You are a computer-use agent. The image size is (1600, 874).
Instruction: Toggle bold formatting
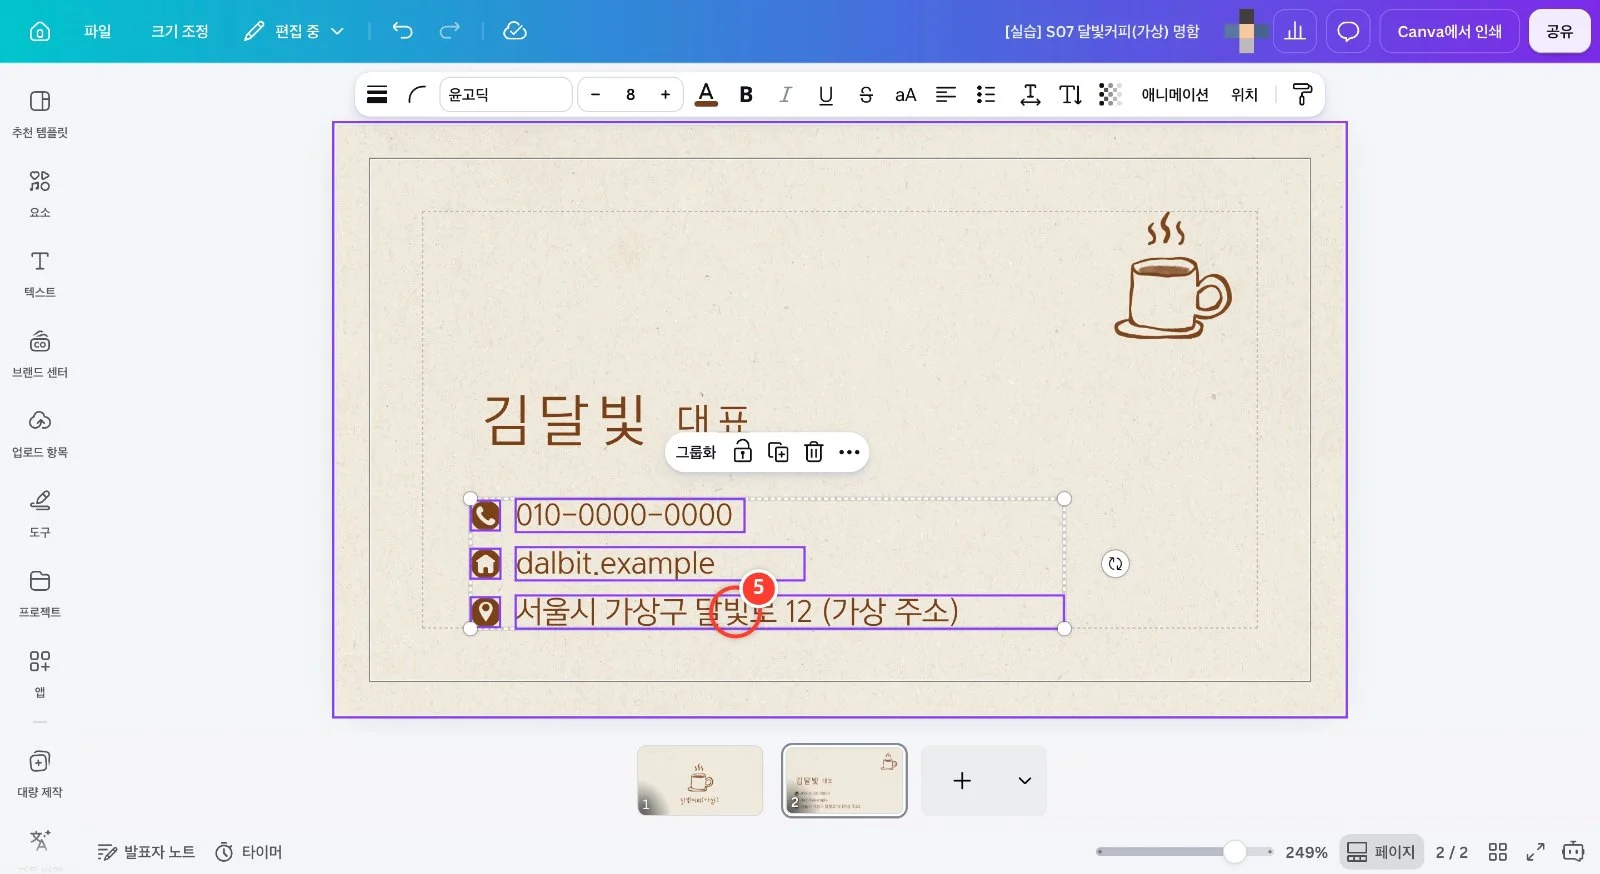click(746, 94)
